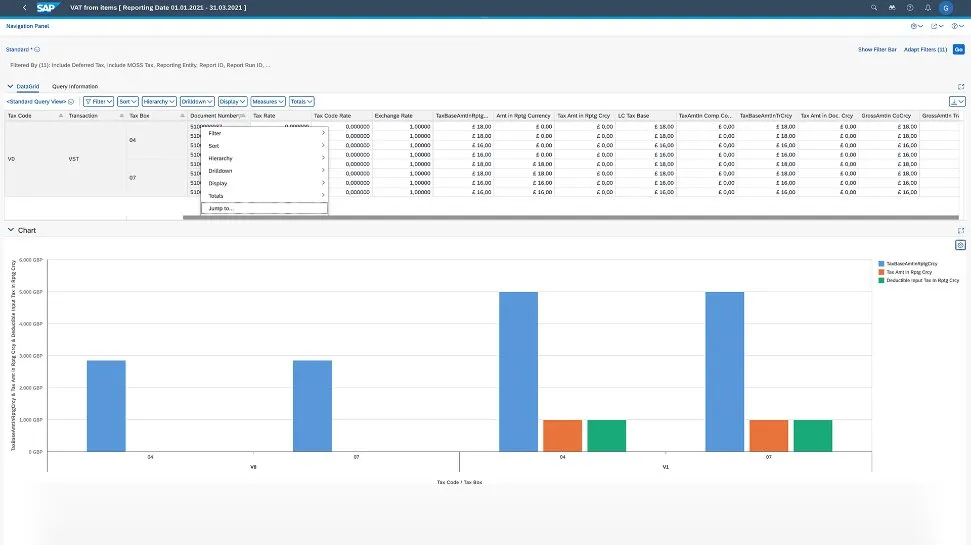Open the Measures dropdown
The image size is (971, 545).
tap(267, 101)
